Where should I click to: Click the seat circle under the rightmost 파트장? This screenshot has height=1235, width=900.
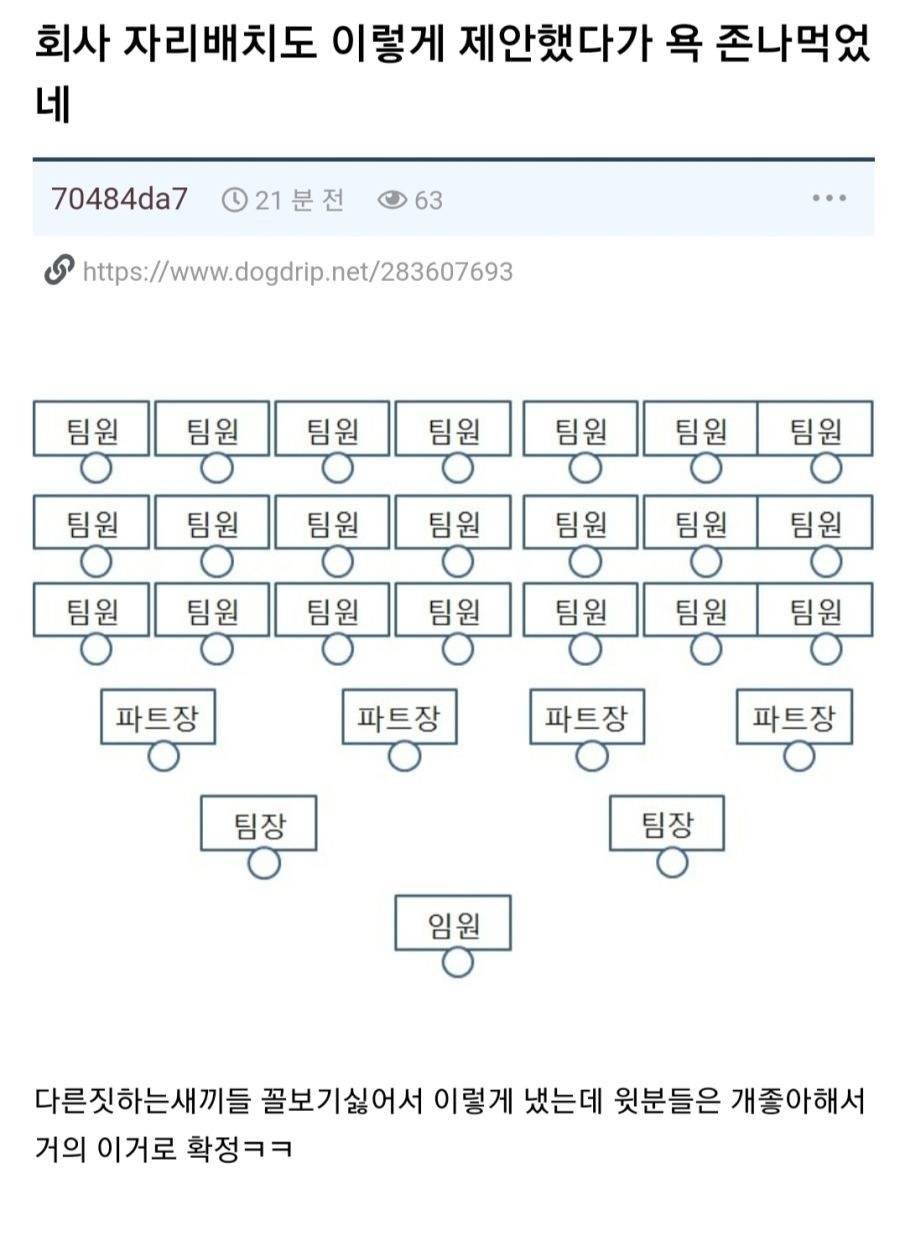point(799,755)
